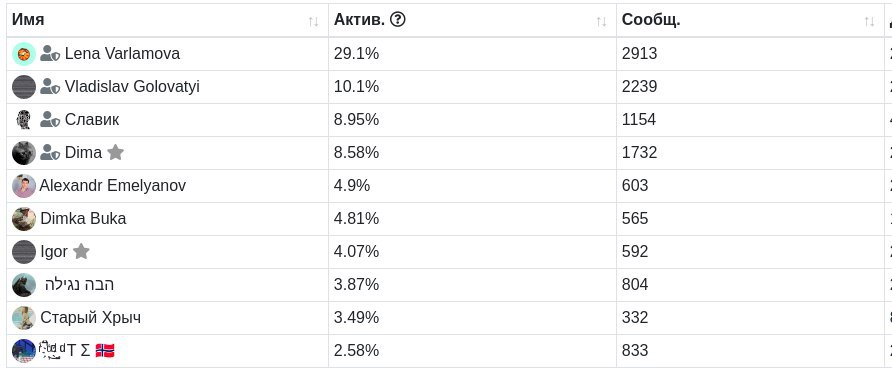Viewport: 892px width, 372px height.
Task: Select the user with the Hebrew name
Action: point(80,284)
